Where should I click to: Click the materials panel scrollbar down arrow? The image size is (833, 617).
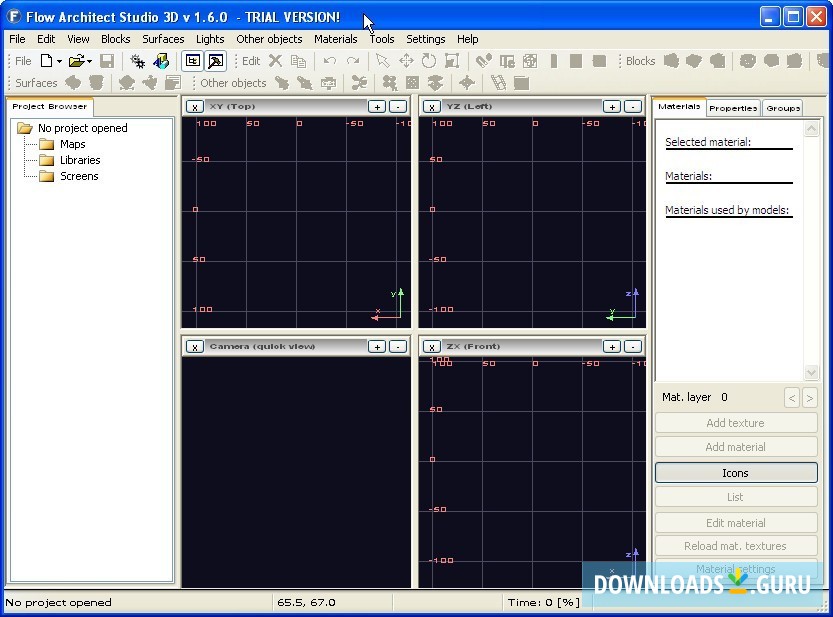point(812,372)
